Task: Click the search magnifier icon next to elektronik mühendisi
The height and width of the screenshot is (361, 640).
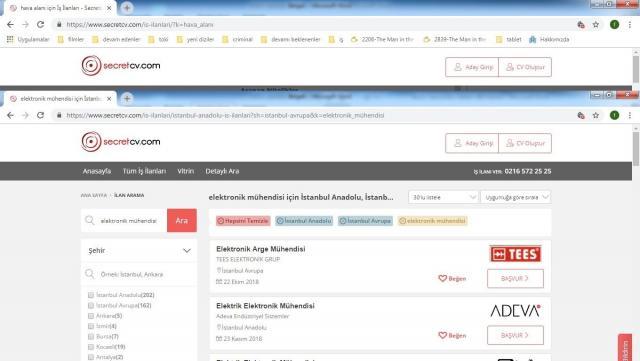Action: pos(90,221)
